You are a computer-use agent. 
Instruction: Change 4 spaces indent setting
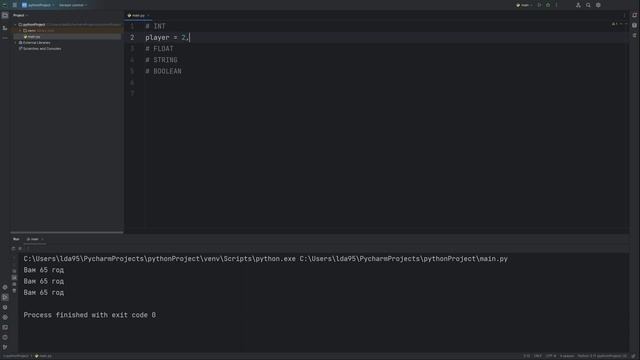tap(567, 356)
